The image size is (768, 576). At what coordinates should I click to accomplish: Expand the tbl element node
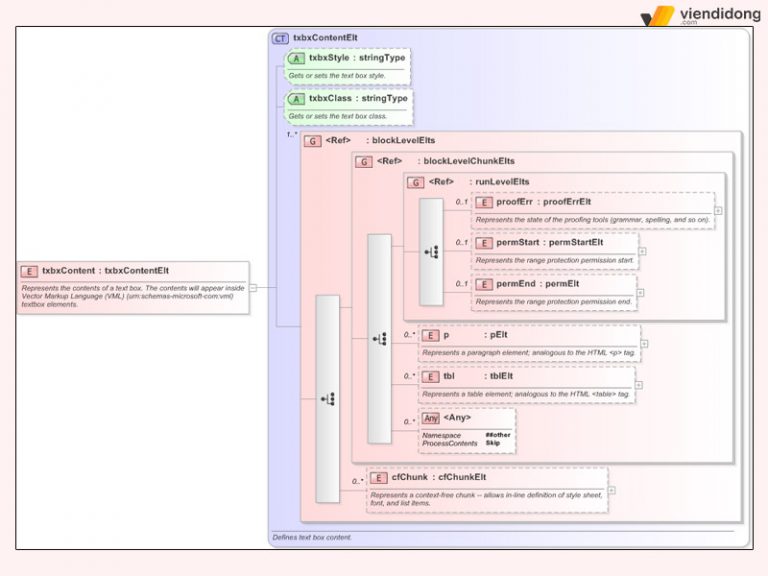coord(640,385)
